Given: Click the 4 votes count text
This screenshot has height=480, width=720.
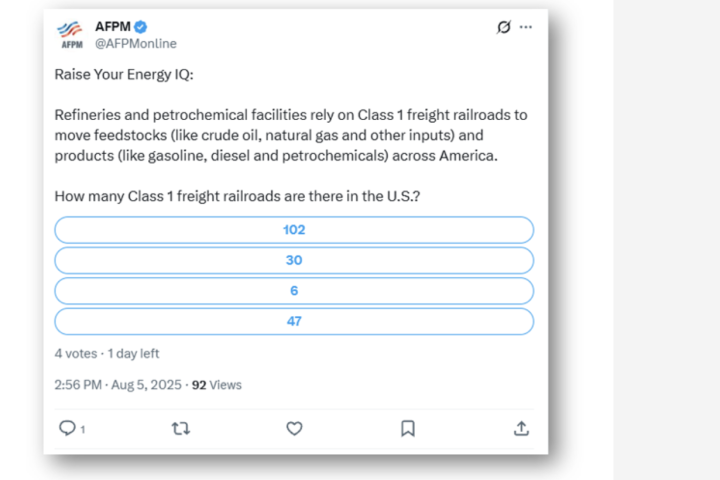Looking at the screenshot, I should click(76, 354).
